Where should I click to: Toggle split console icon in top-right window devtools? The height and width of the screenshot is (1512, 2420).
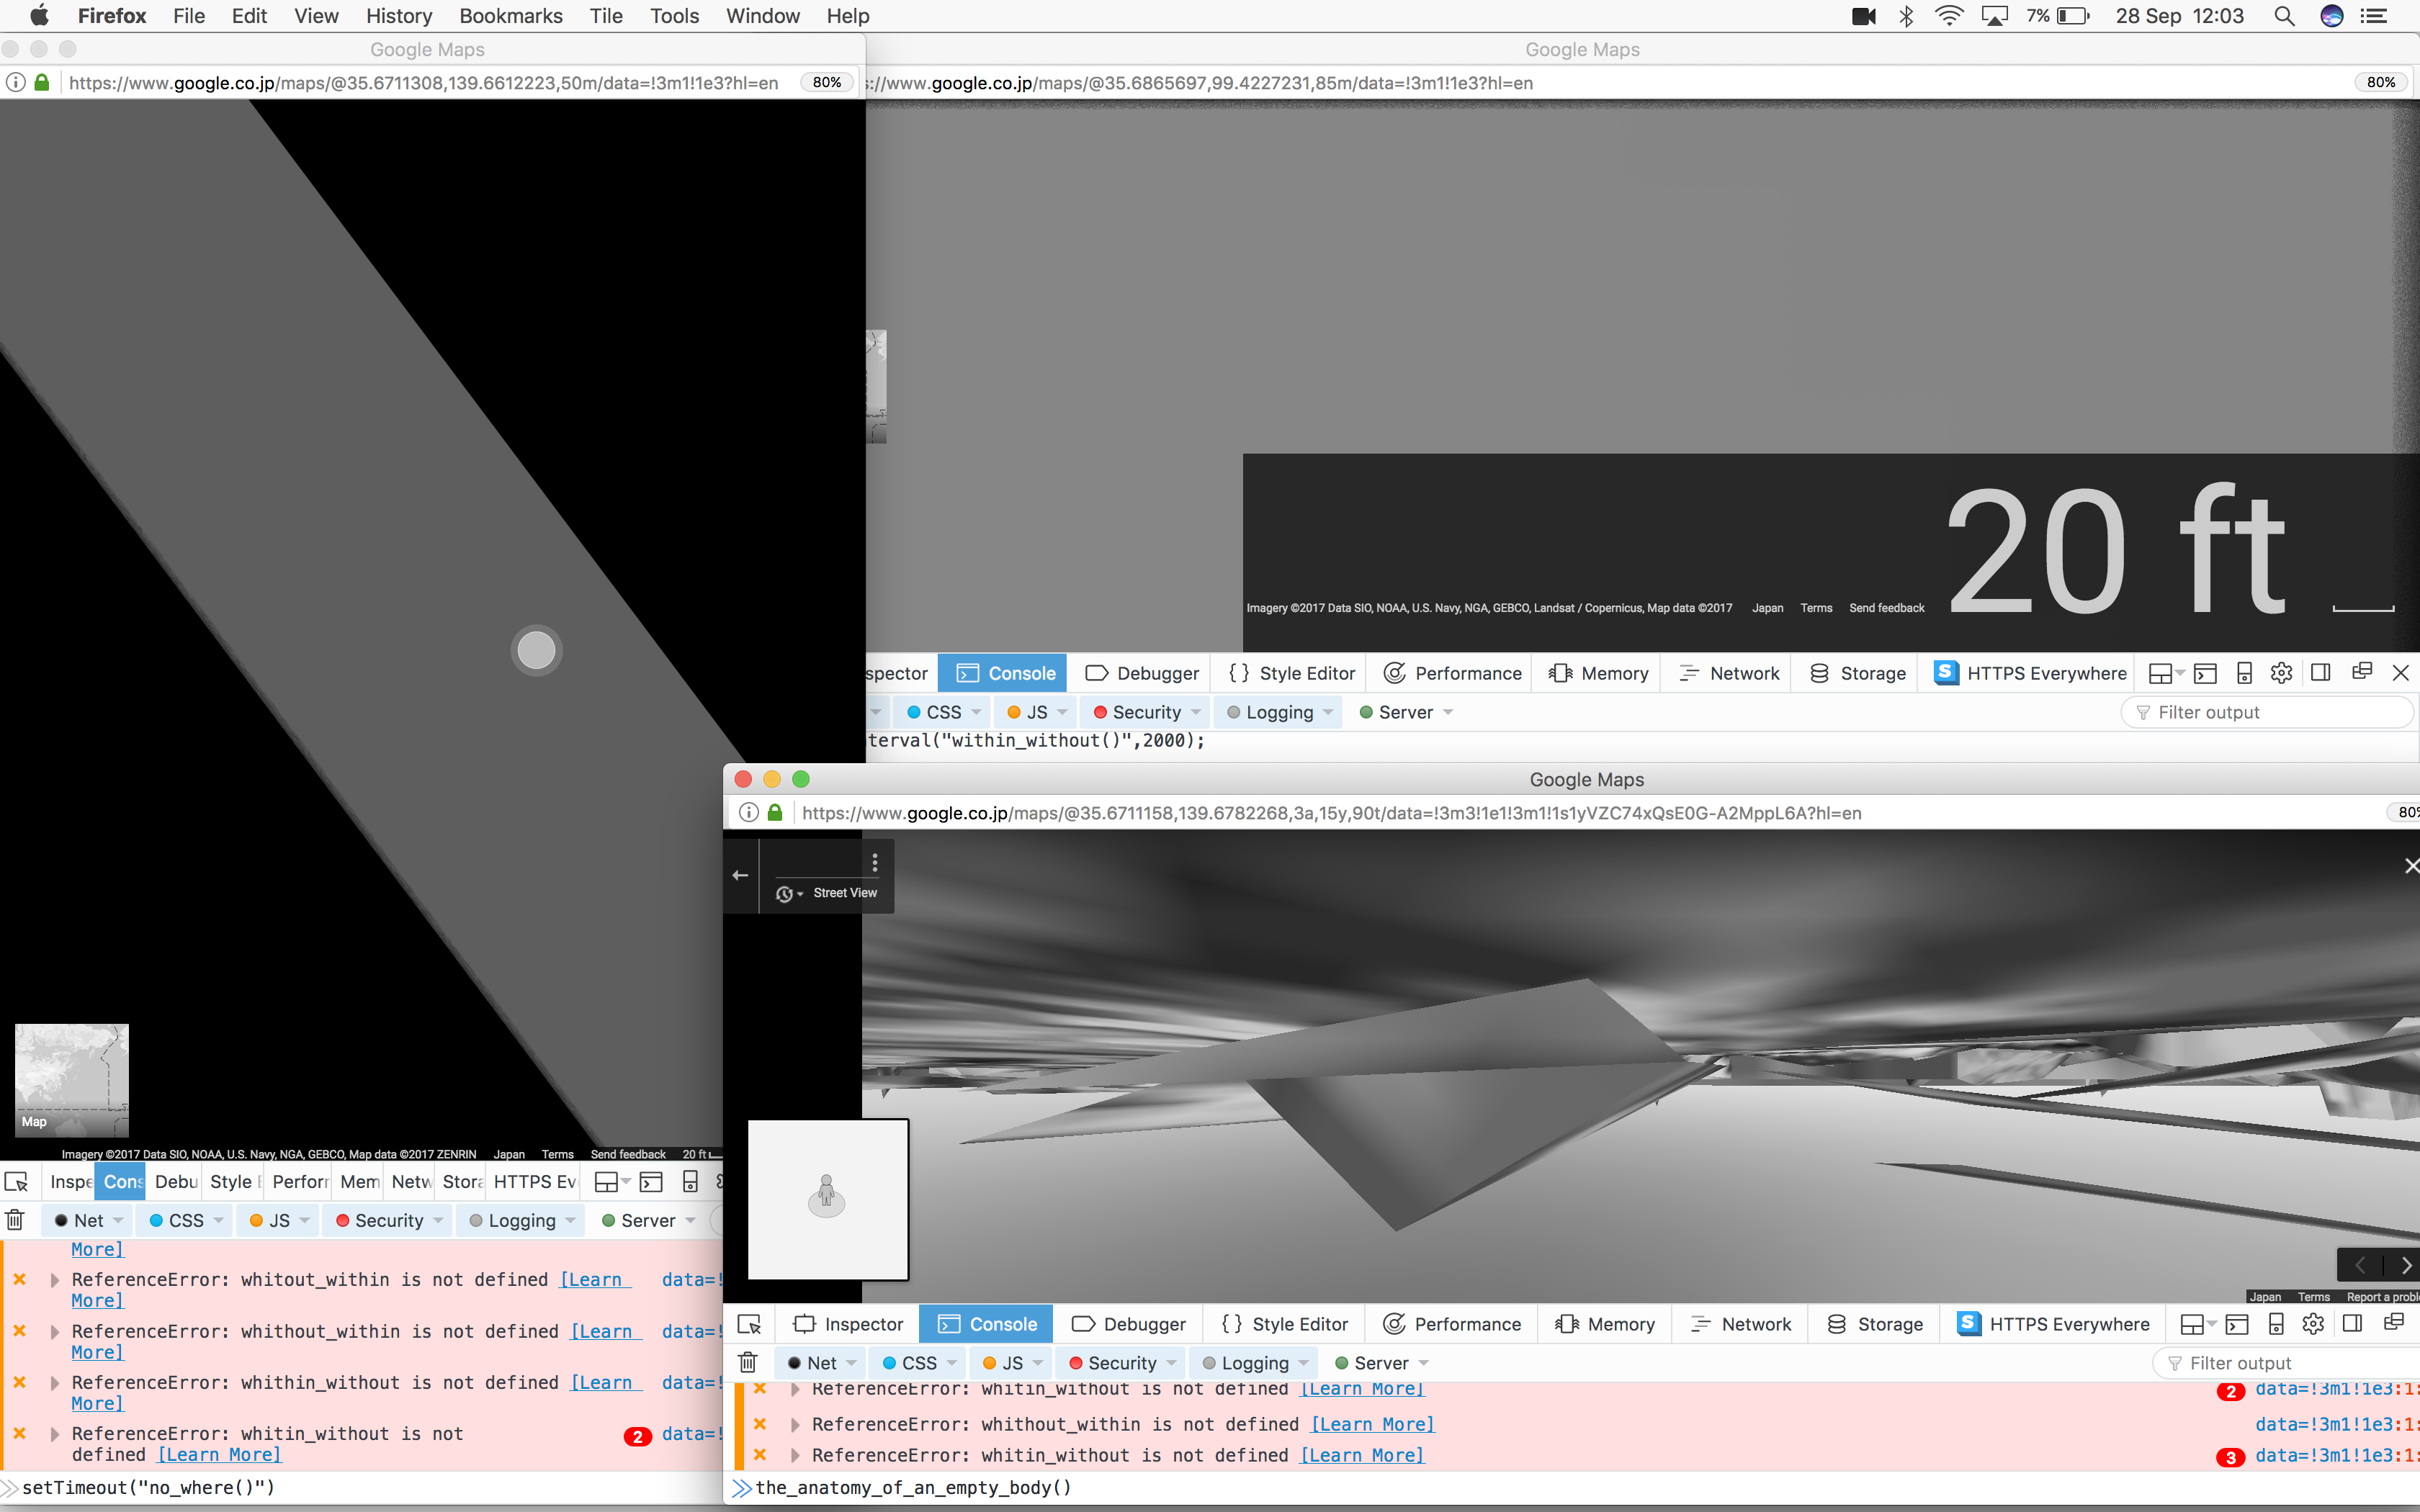tap(2205, 673)
